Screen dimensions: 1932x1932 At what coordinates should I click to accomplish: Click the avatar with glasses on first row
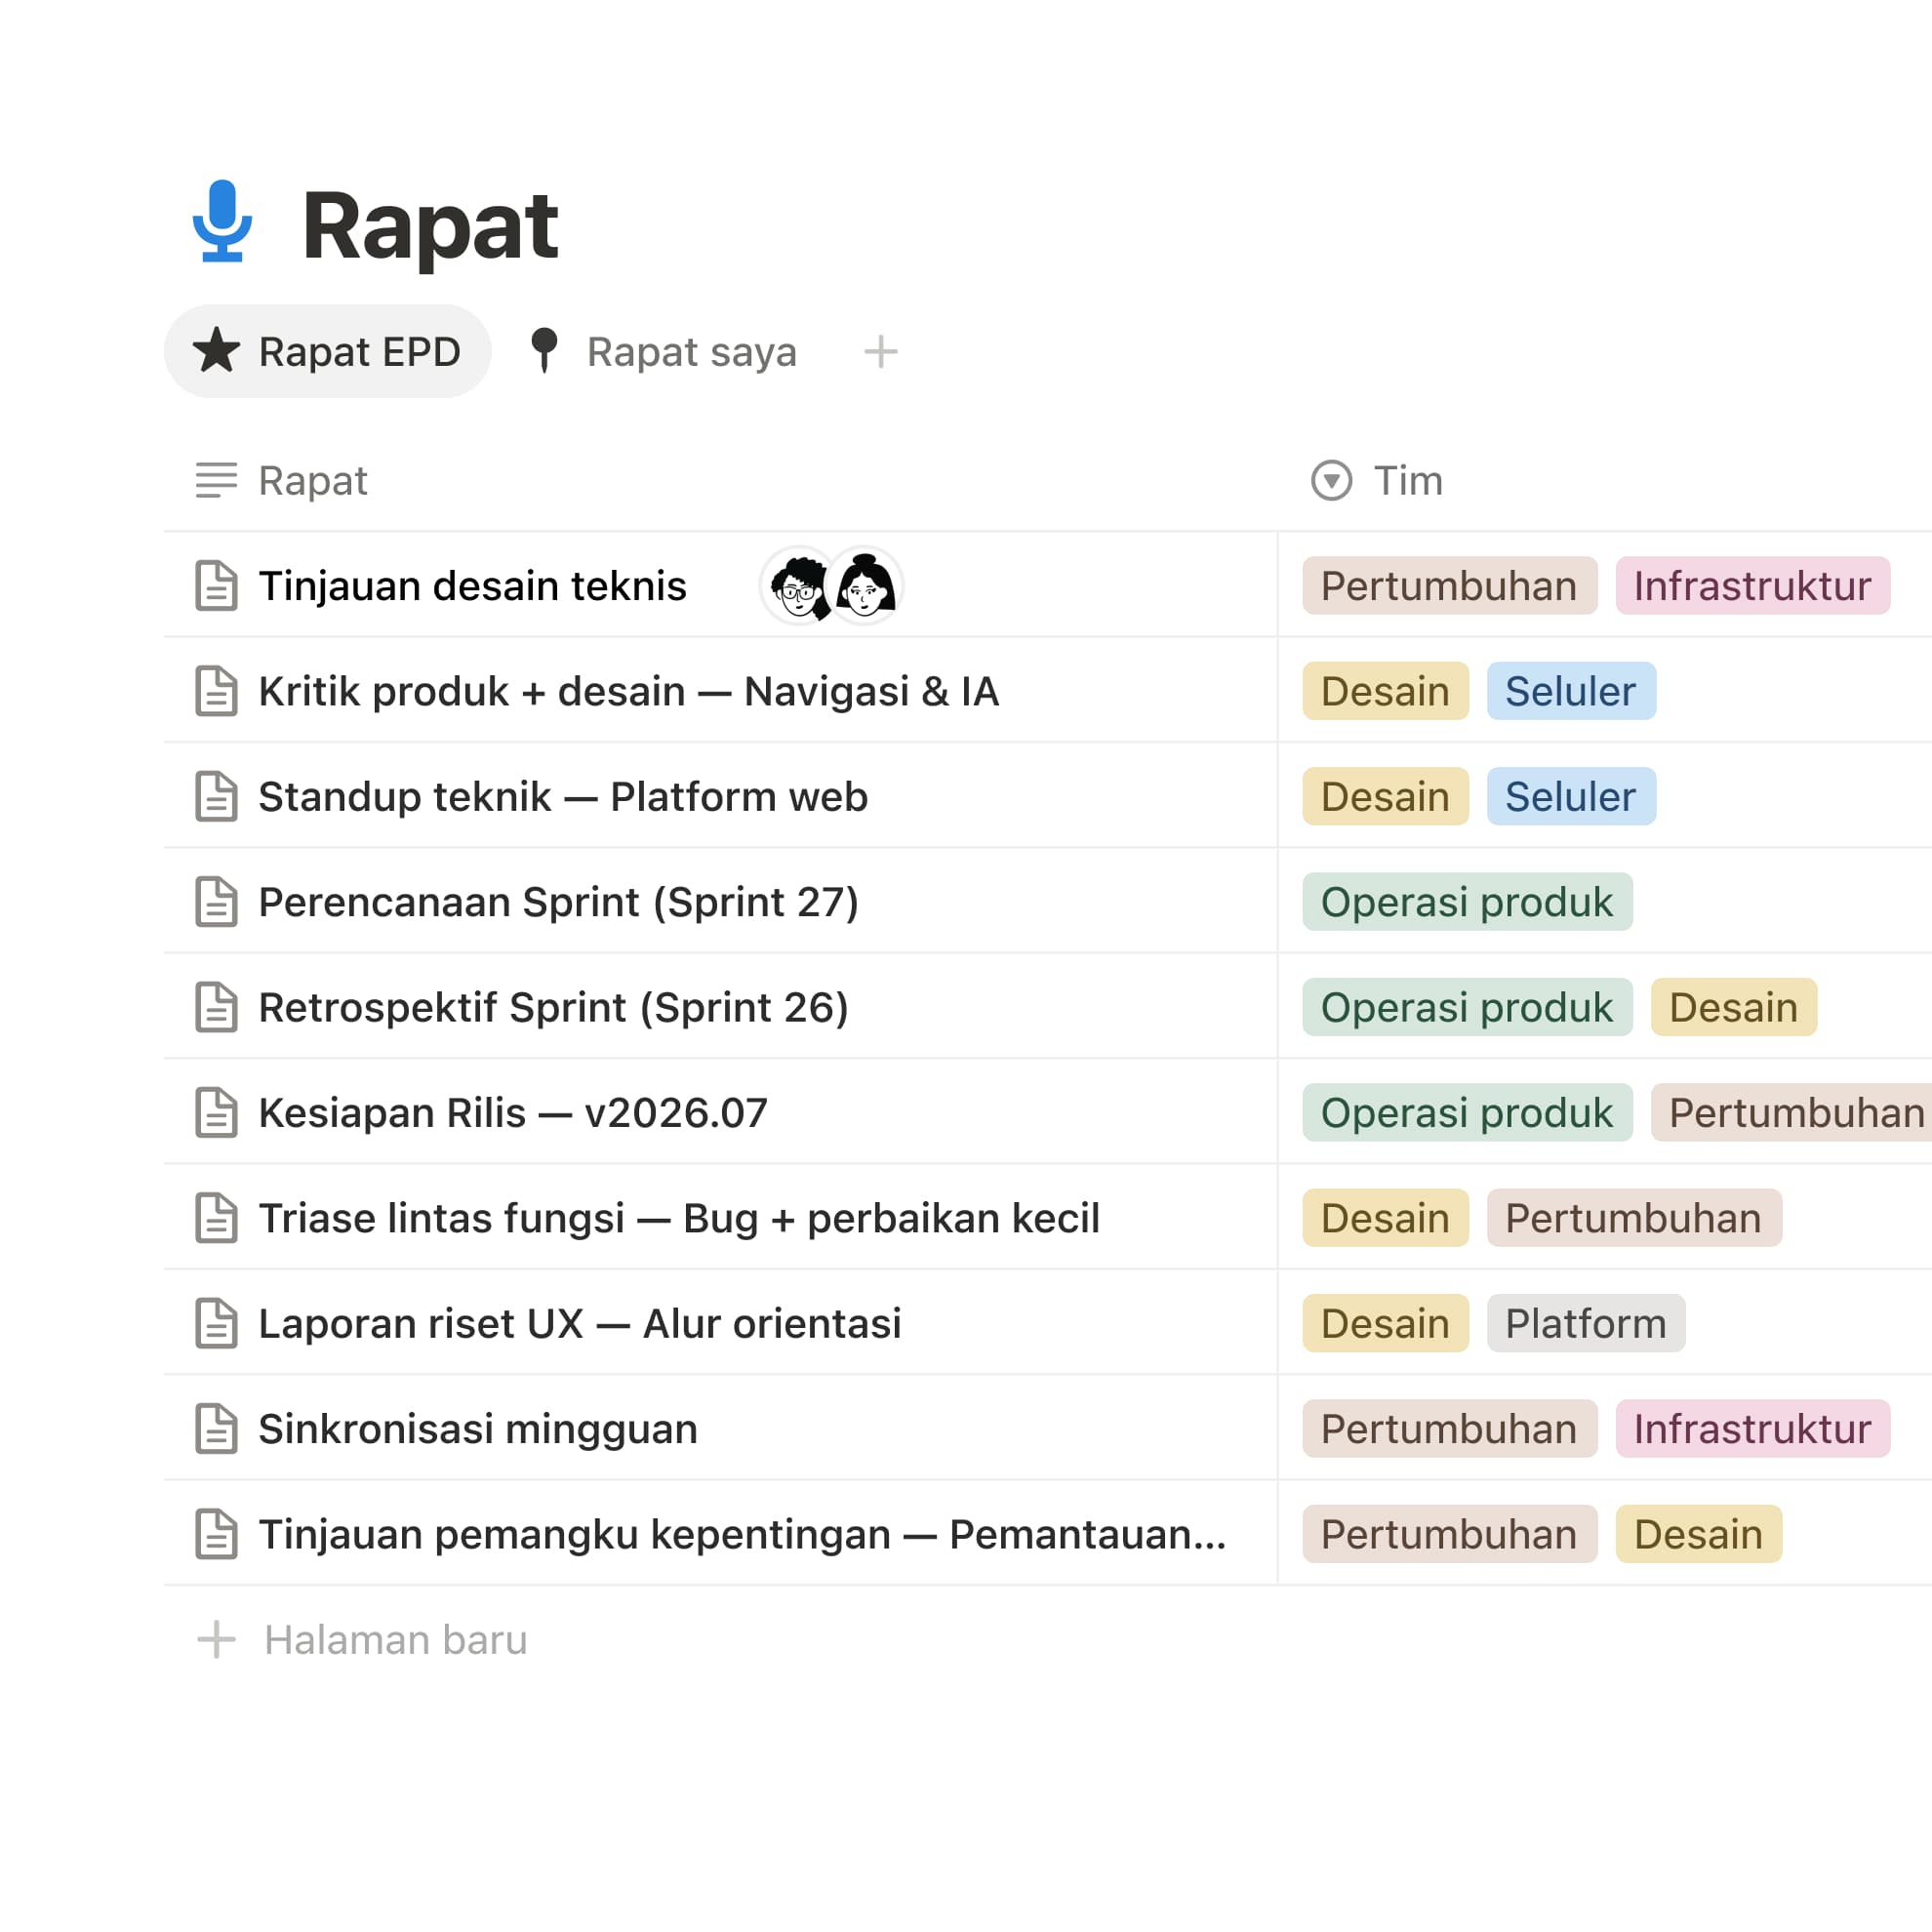coord(798,586)
